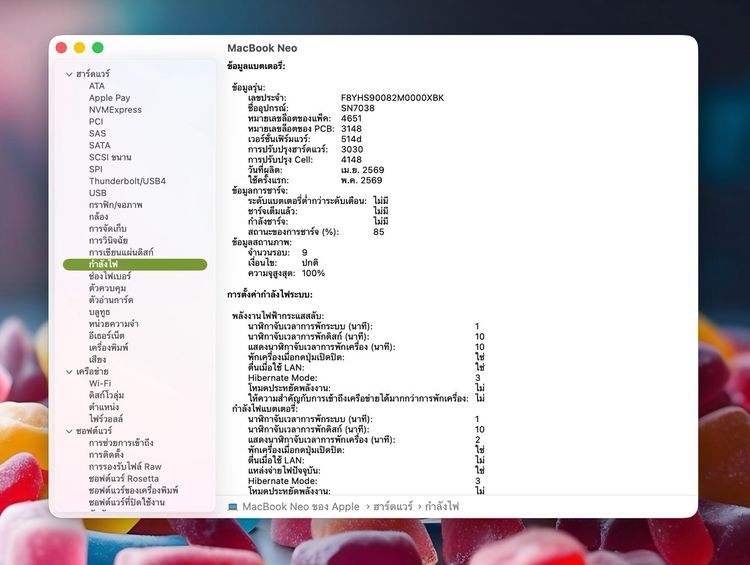
Task: Click the MacBook icon in path bar
Action: (233, 507)
